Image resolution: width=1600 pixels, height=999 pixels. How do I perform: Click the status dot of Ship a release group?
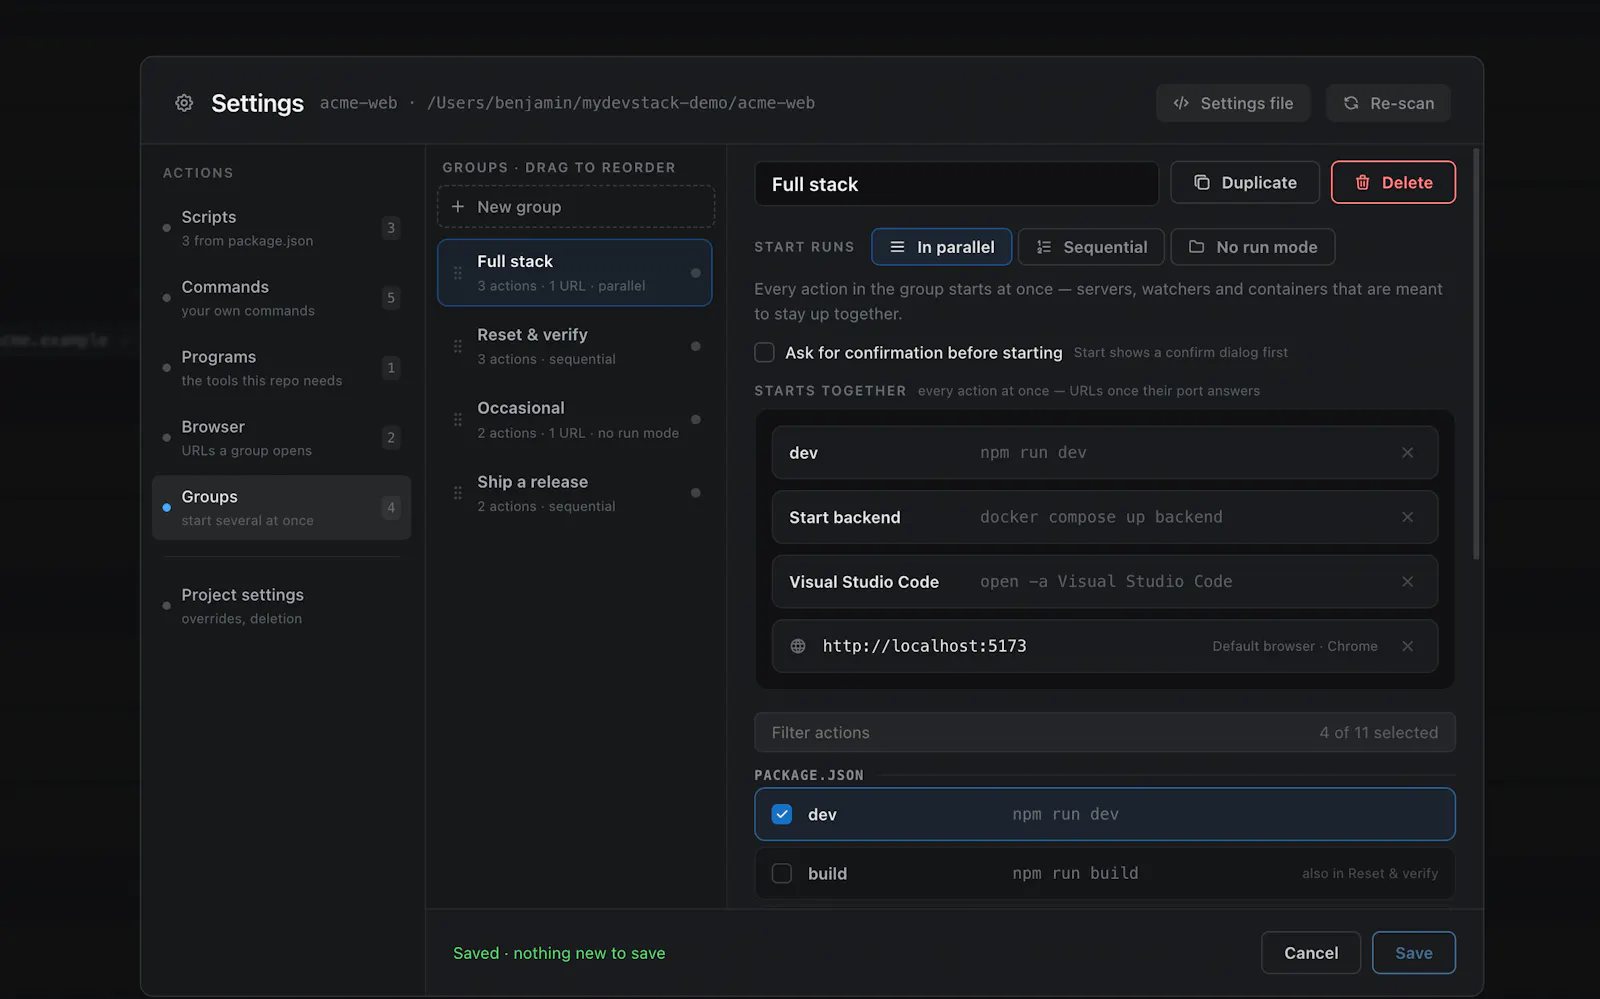(x=696, y=493)
